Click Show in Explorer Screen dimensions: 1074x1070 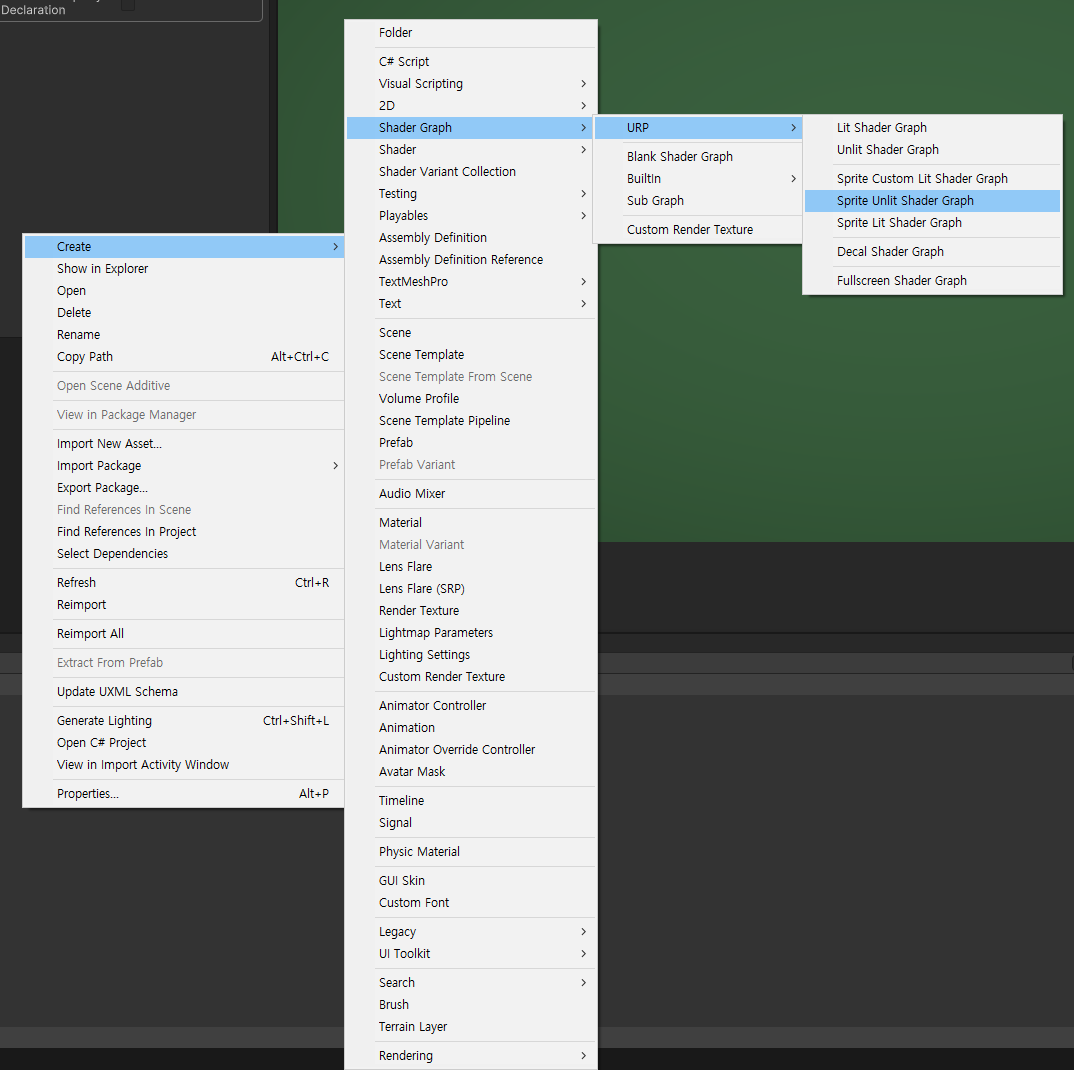tap(184, 269)
